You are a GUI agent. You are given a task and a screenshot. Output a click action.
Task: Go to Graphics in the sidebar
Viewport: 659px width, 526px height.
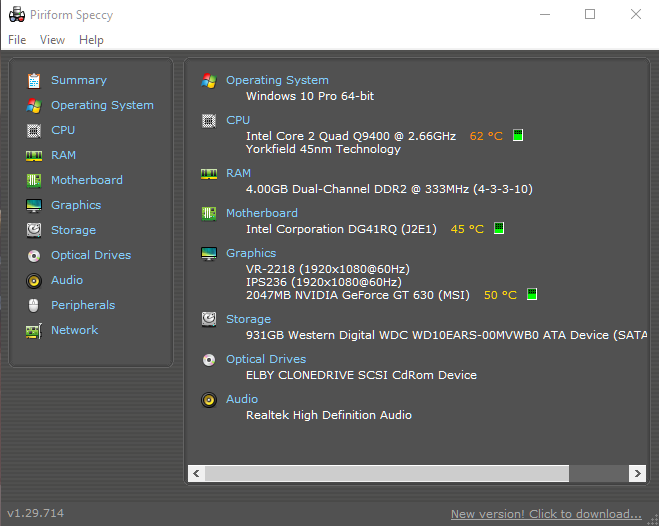[x=76, y=205]
